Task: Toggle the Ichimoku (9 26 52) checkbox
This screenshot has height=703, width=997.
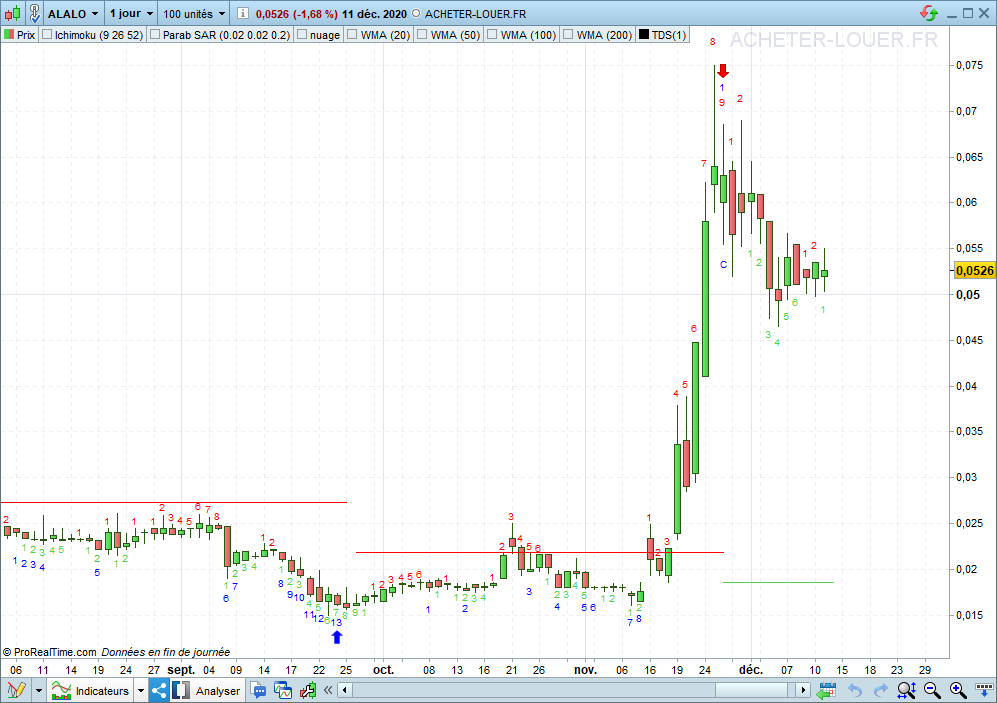Action: [x=47, y=35]
